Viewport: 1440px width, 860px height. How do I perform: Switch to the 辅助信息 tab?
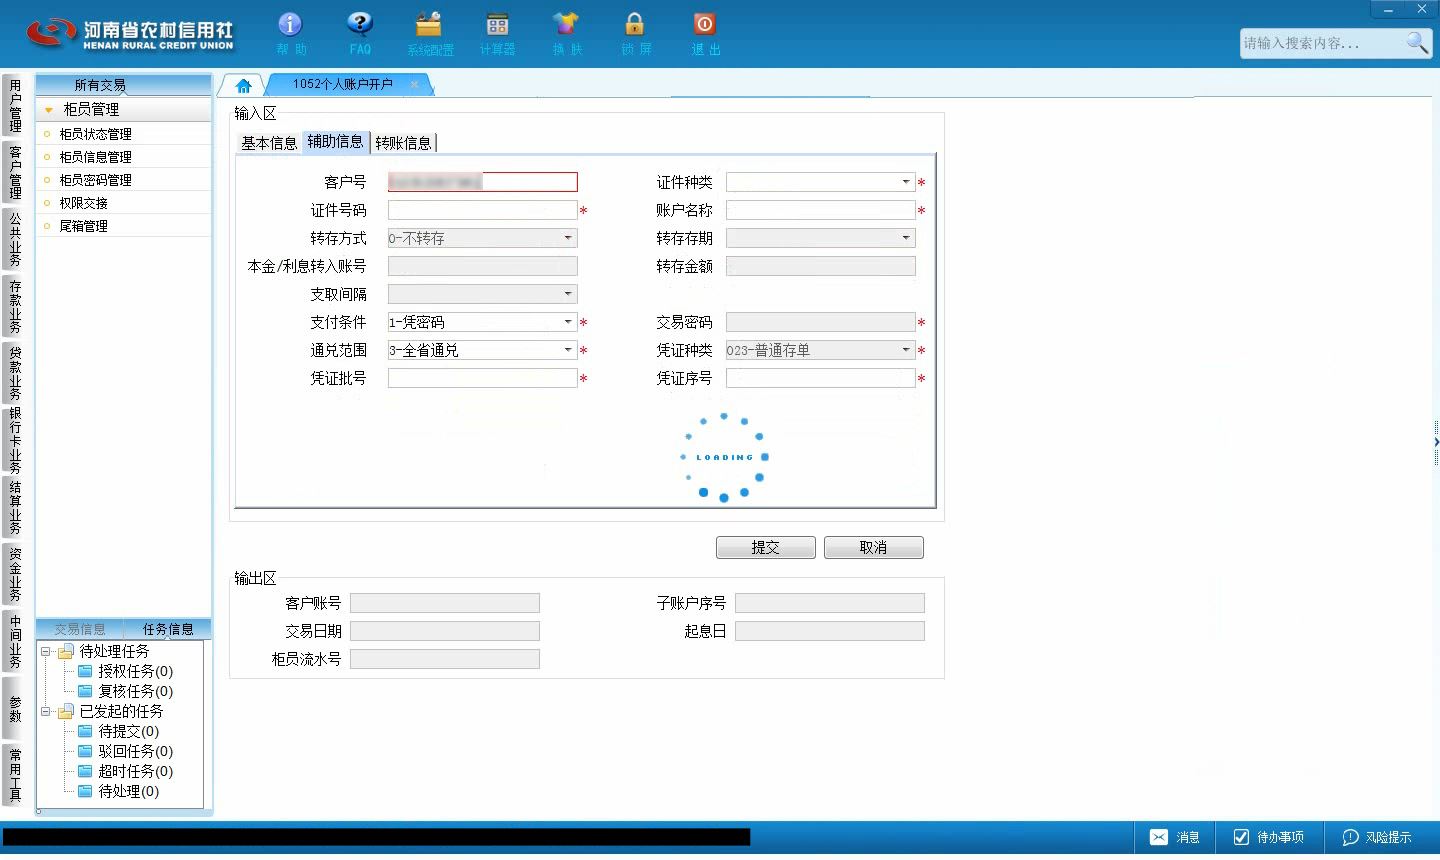tap(335, 142)
